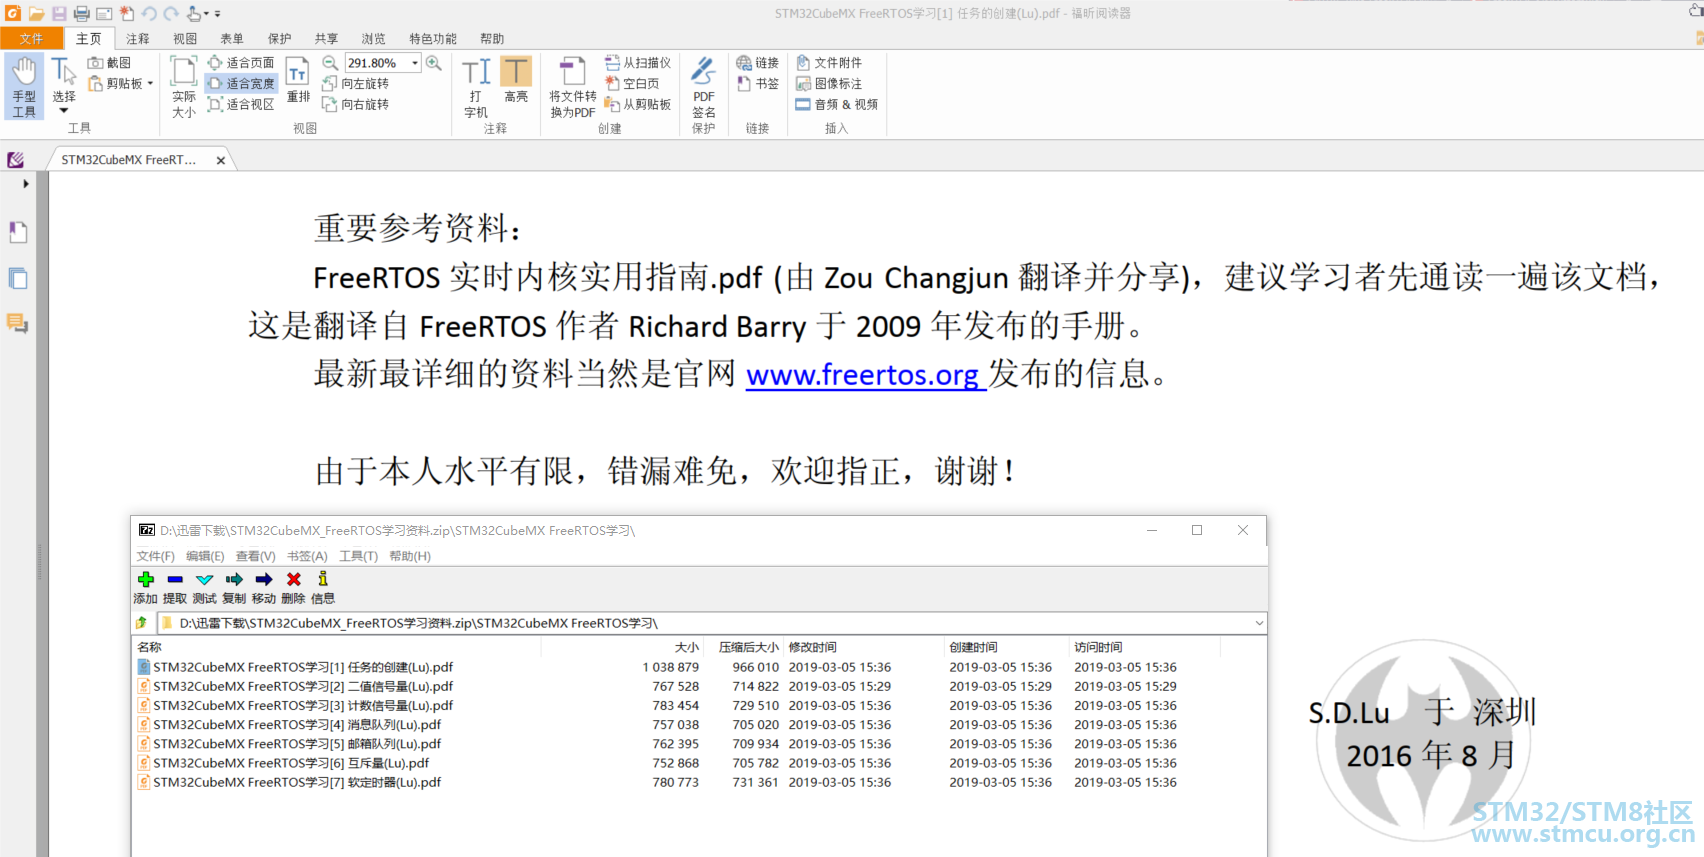Click the 291.80% zoom percentage field
Screen dimensions: 1704x857
[376, 63]
